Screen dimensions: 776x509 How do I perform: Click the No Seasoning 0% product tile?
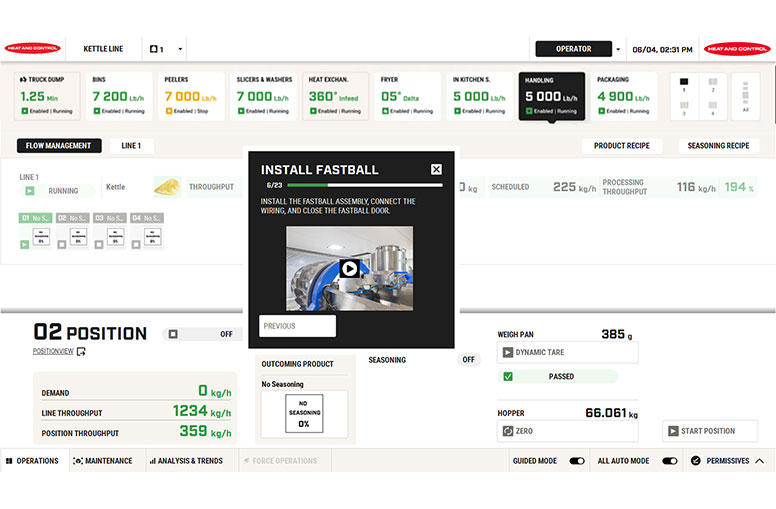pos(304,413)
